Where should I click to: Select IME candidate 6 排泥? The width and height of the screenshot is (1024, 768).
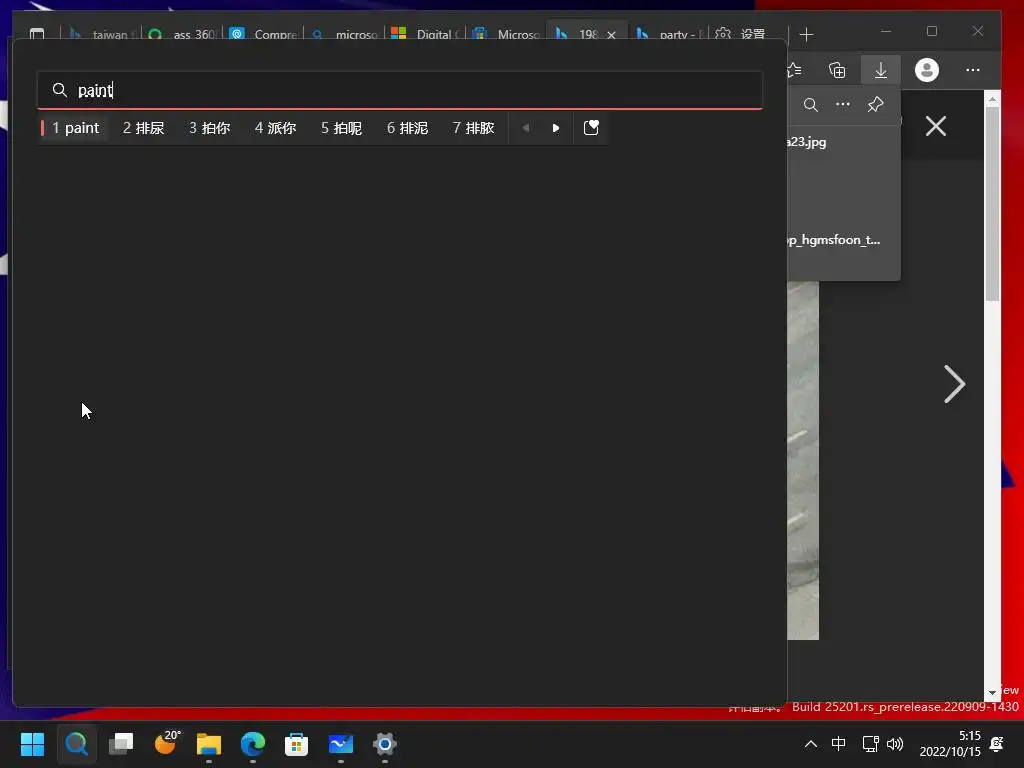[x=408, y=128]
